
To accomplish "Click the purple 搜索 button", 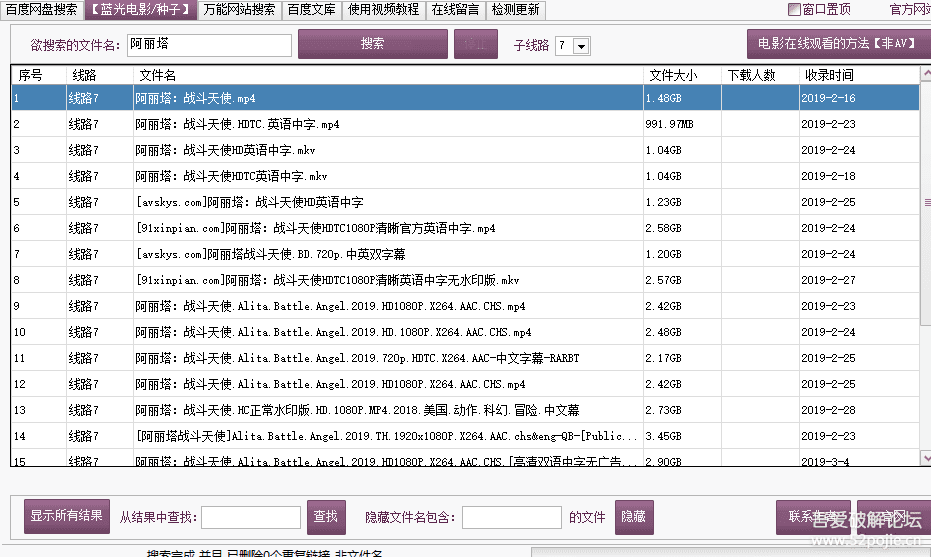I will pos(372,45).
